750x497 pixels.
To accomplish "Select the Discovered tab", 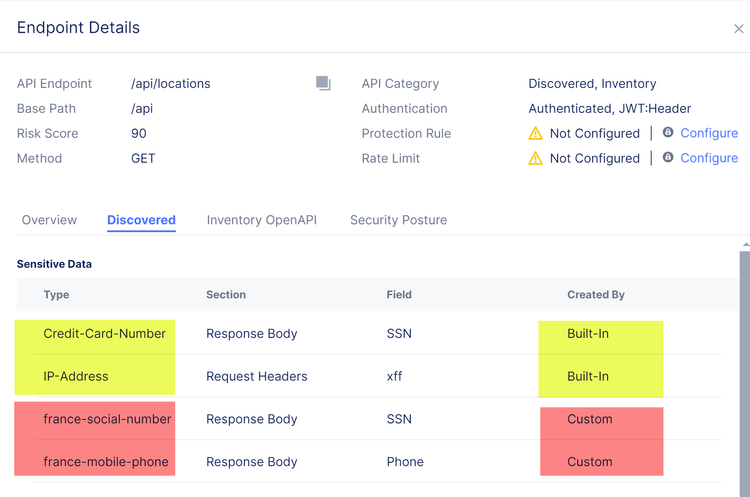I will (x=141, y=220).
